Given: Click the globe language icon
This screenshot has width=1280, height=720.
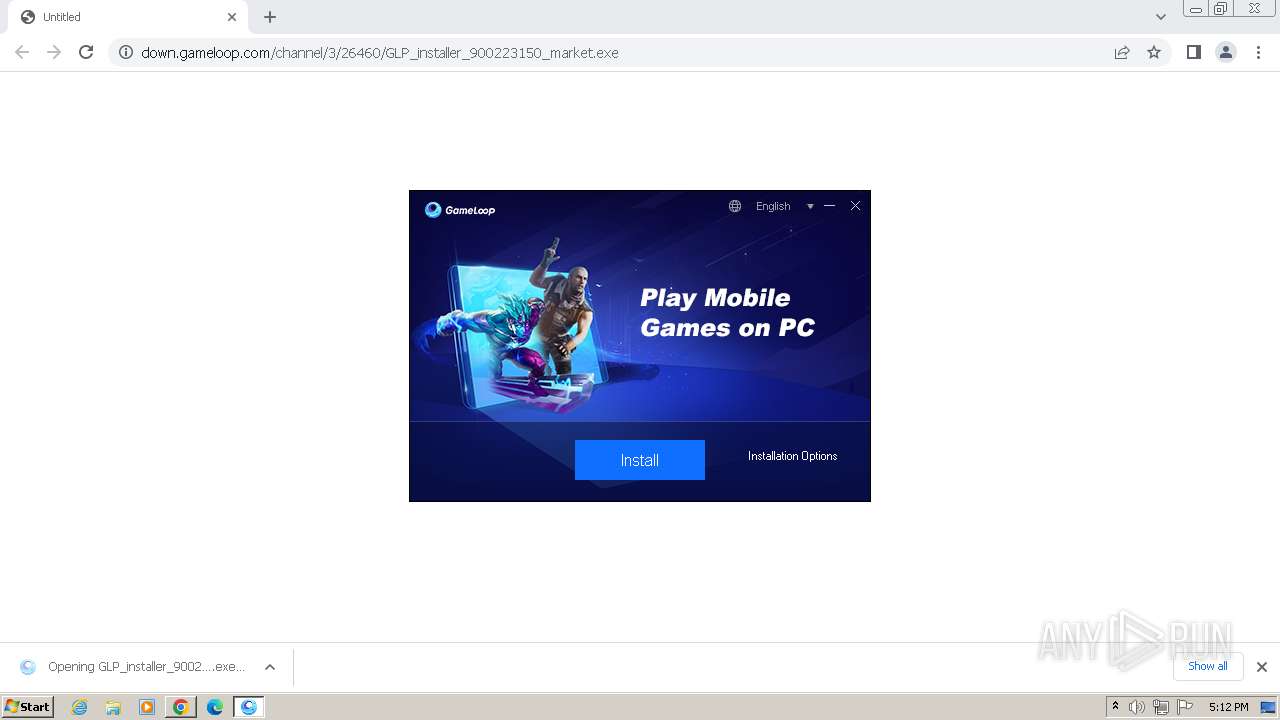Looking at the screenshot, I should click(x=735, y=206).
